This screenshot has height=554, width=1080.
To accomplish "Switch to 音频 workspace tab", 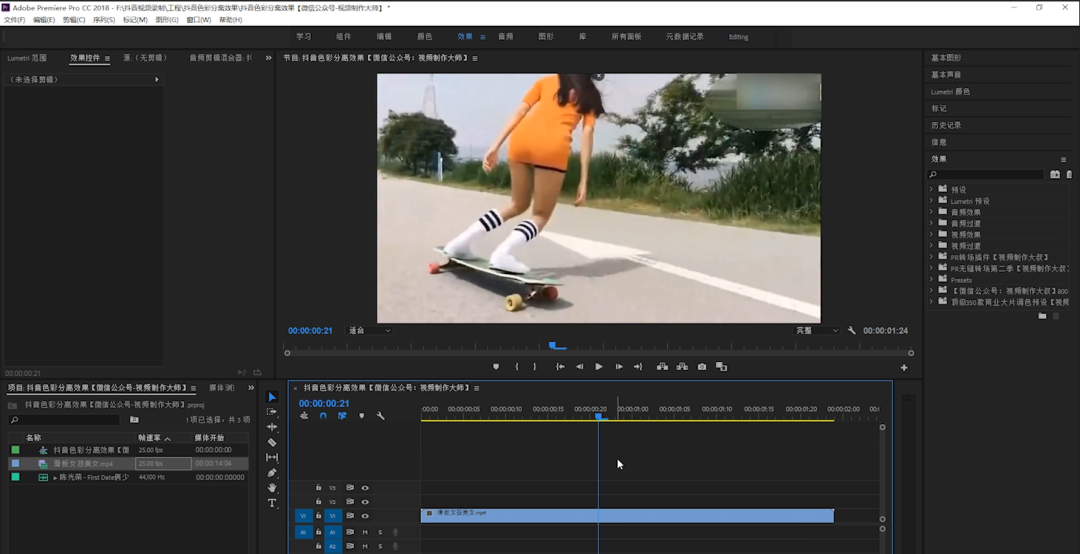I will point(506,37).
